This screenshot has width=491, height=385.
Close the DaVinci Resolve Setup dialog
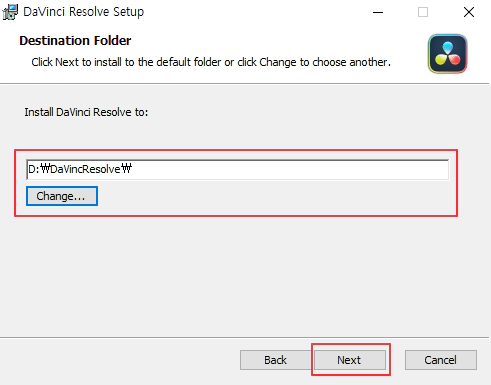pos(469,12)
